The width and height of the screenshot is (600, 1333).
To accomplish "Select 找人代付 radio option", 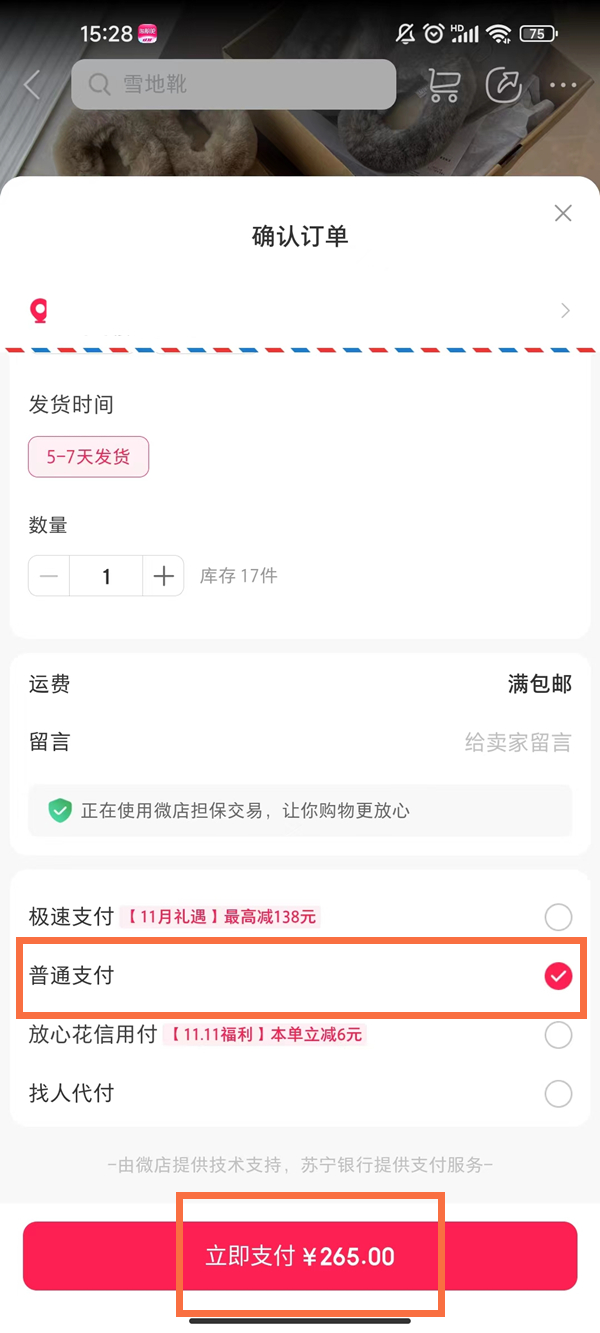I will point(558,1094).
